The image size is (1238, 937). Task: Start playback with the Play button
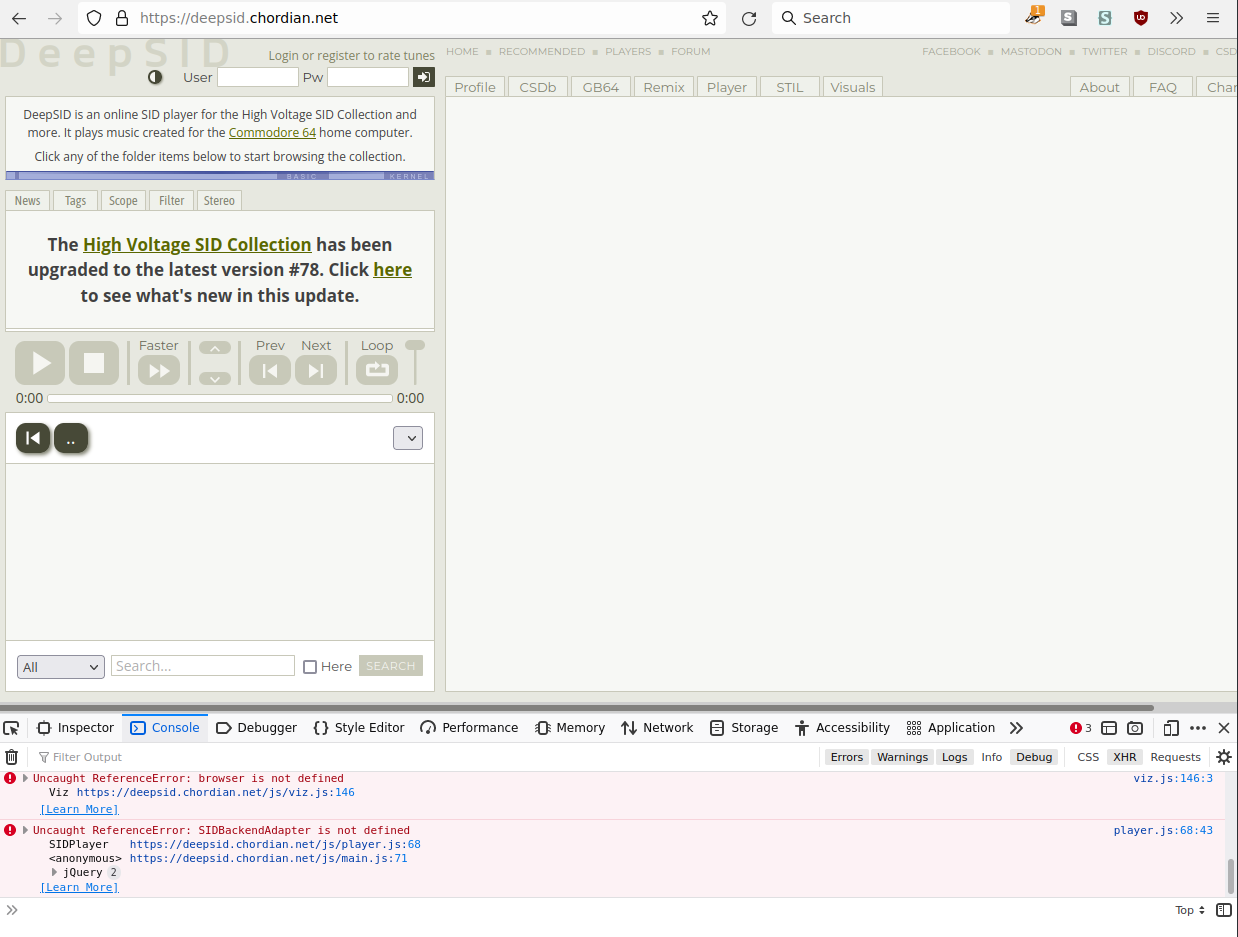[40, 363]
